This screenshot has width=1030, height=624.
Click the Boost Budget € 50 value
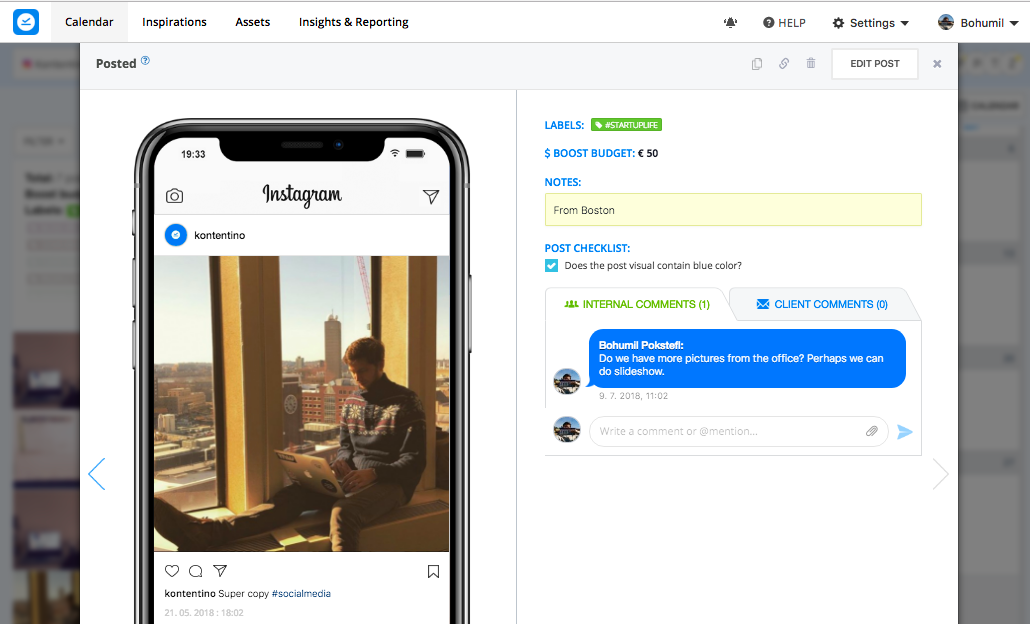[x=648, y=153]
